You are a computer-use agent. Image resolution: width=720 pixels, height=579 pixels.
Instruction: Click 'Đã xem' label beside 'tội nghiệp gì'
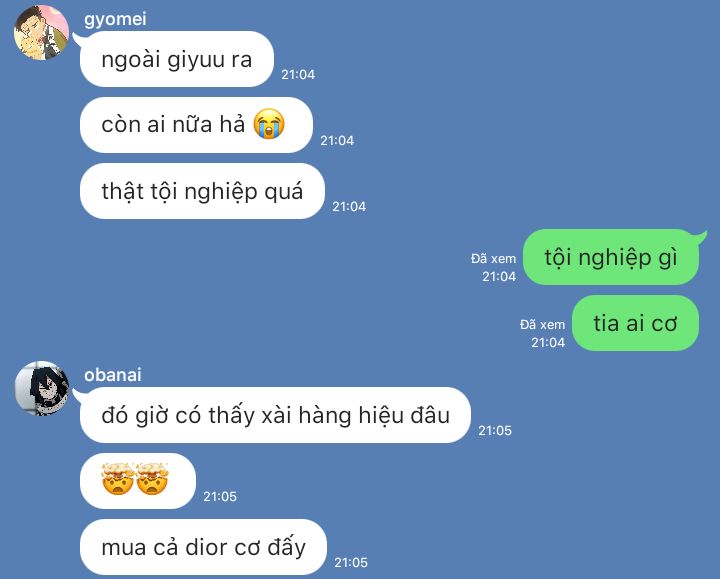tap(494, 259)
